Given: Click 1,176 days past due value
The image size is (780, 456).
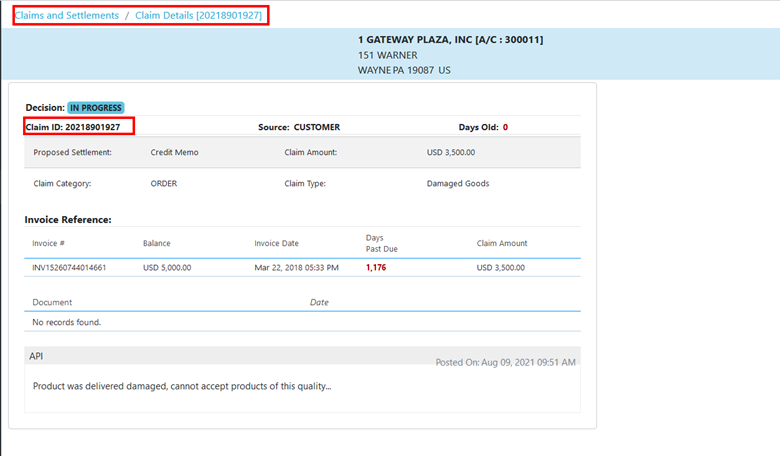Looking at the screenshot, I should pyautogui.click(x=376, y=268).
